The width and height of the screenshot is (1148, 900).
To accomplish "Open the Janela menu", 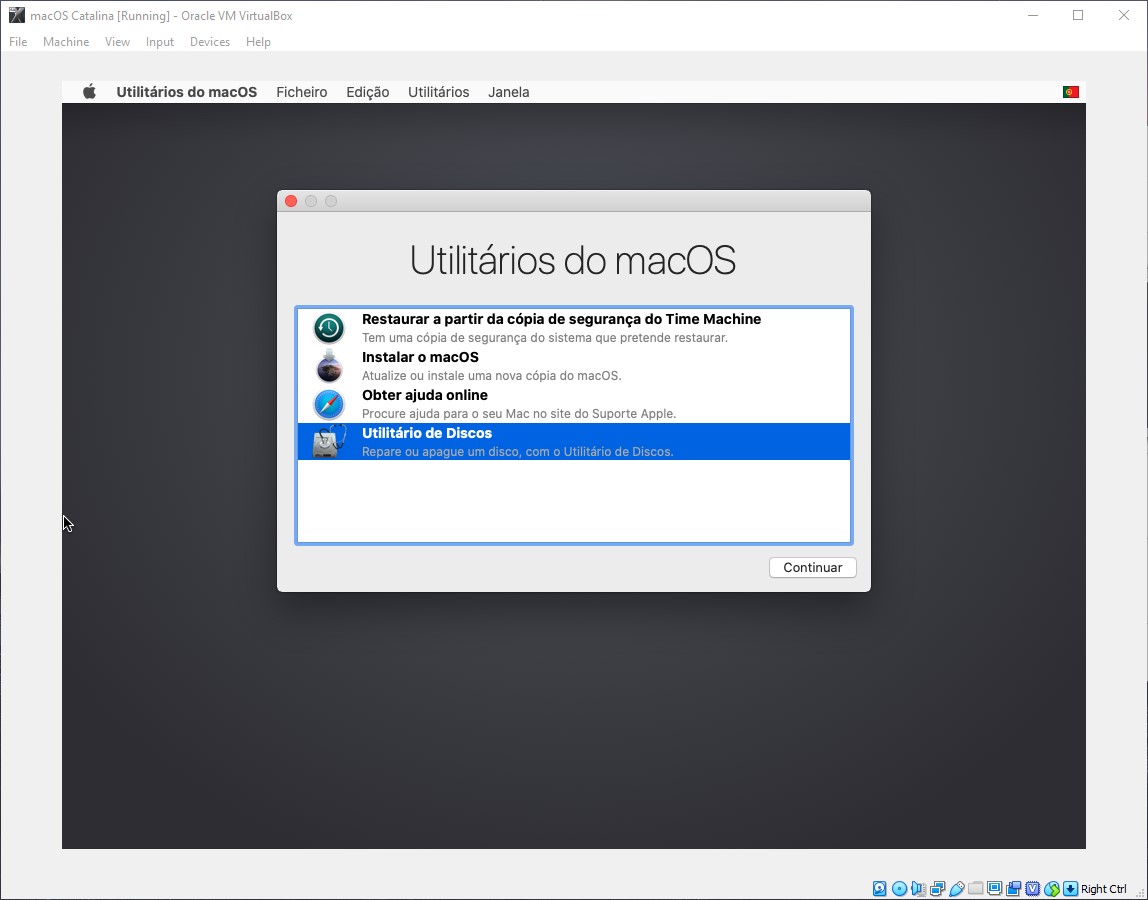I will (x=509, y=92).
